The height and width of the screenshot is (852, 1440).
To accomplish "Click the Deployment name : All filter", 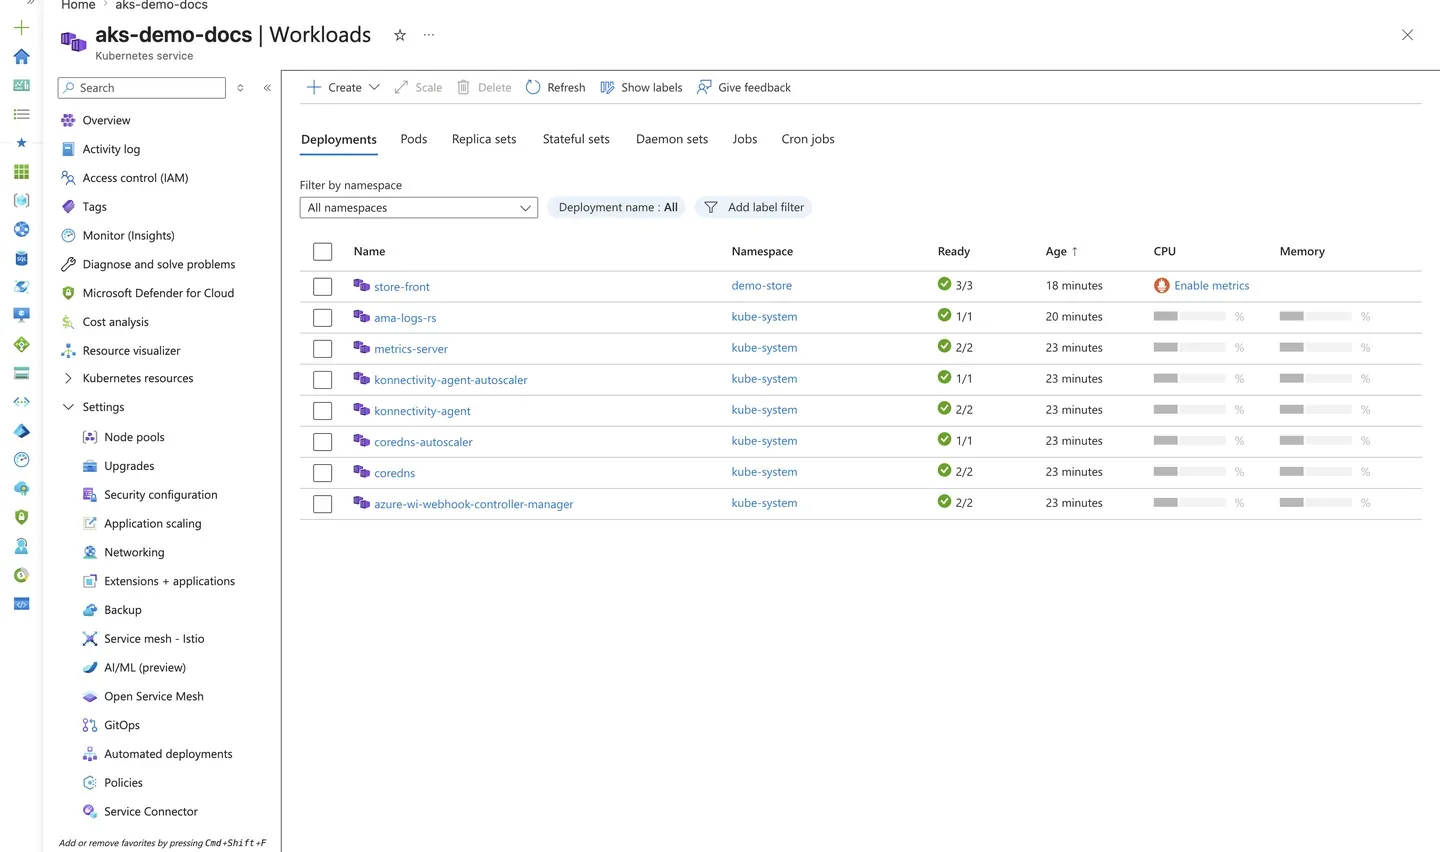I will point(617,207).
